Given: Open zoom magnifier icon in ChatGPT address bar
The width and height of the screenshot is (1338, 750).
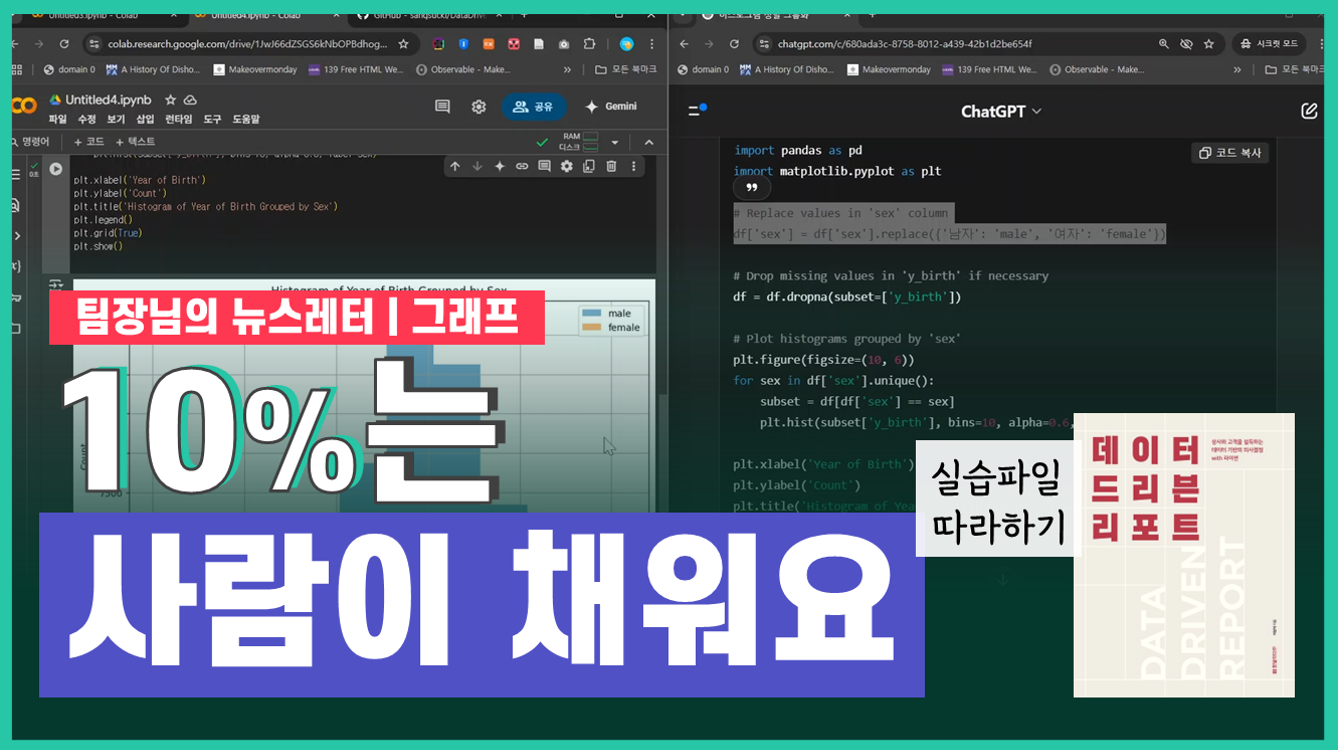Looking at the screenshot, I should tap(1164, 44).
